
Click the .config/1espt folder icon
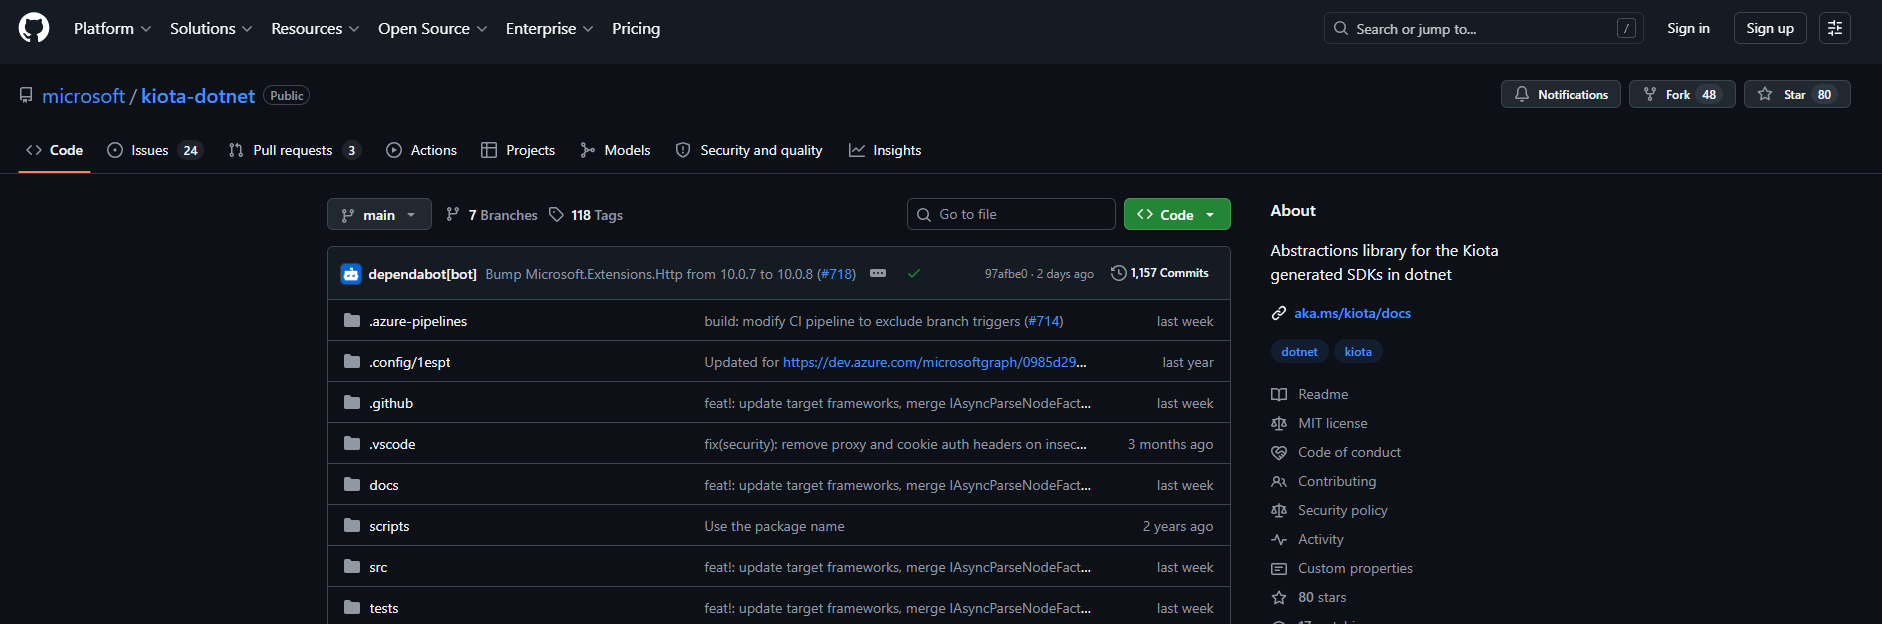352,362
